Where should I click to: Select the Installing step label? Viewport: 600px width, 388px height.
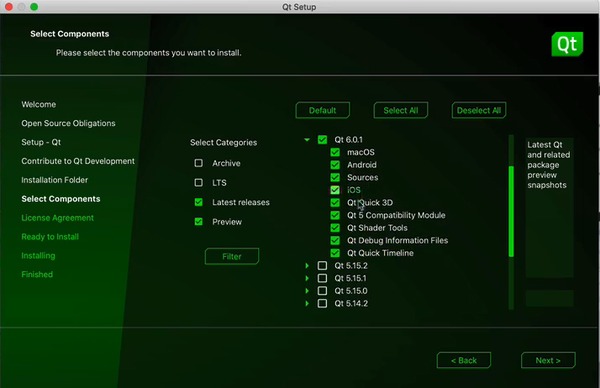38,256
